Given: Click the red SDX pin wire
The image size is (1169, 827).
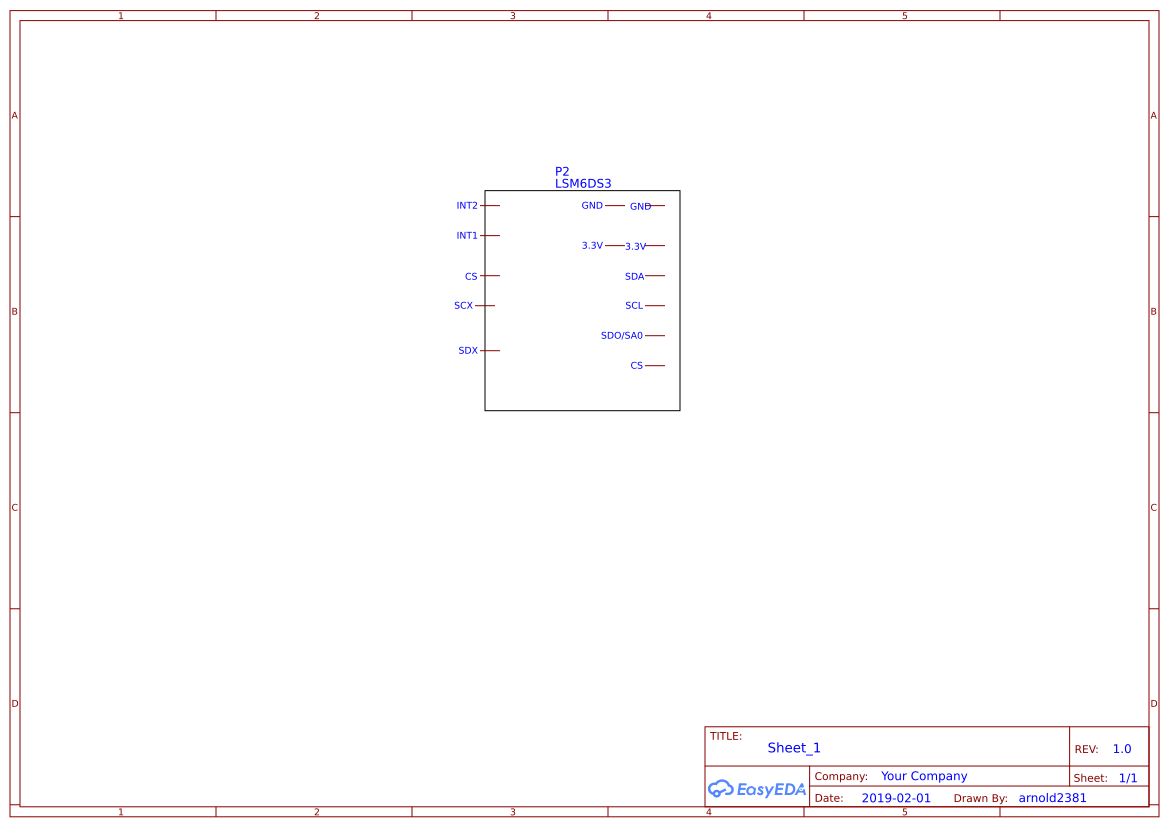Looking at the screenshot, I should pos(492,350).
